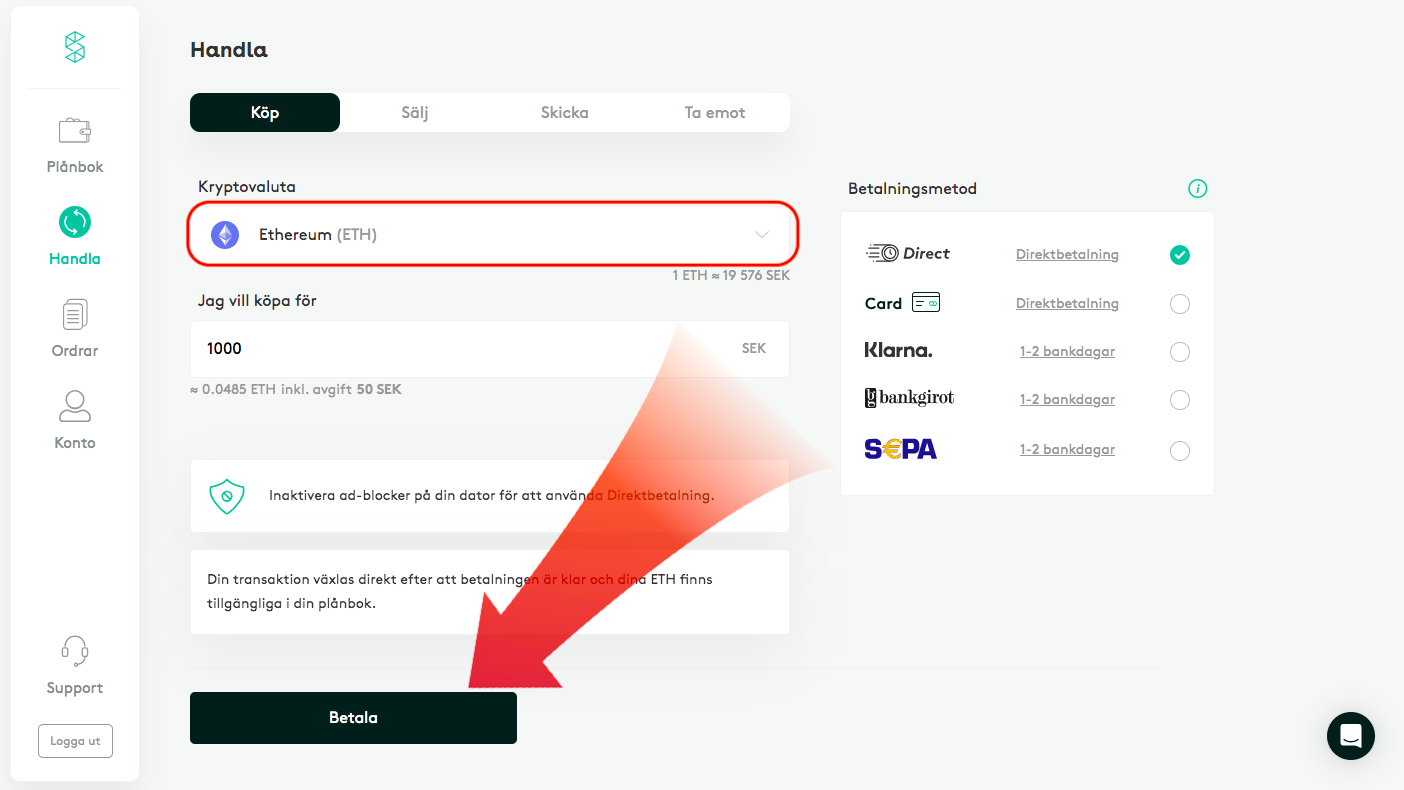Open the chat widget bubble
Image resolution: width=1404 pixels, height=790 pixels.
coord(1350,736)
